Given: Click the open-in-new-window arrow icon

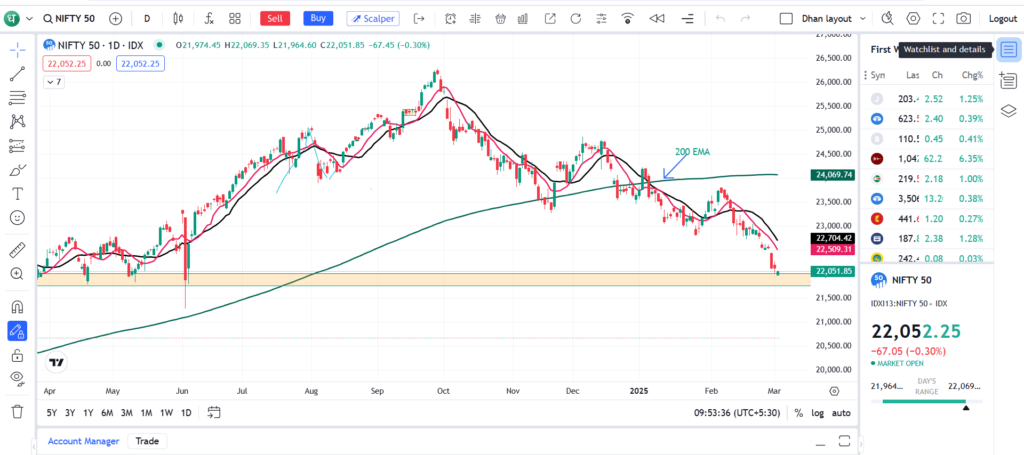Looking at the screenshot, I should click(551, 18).
